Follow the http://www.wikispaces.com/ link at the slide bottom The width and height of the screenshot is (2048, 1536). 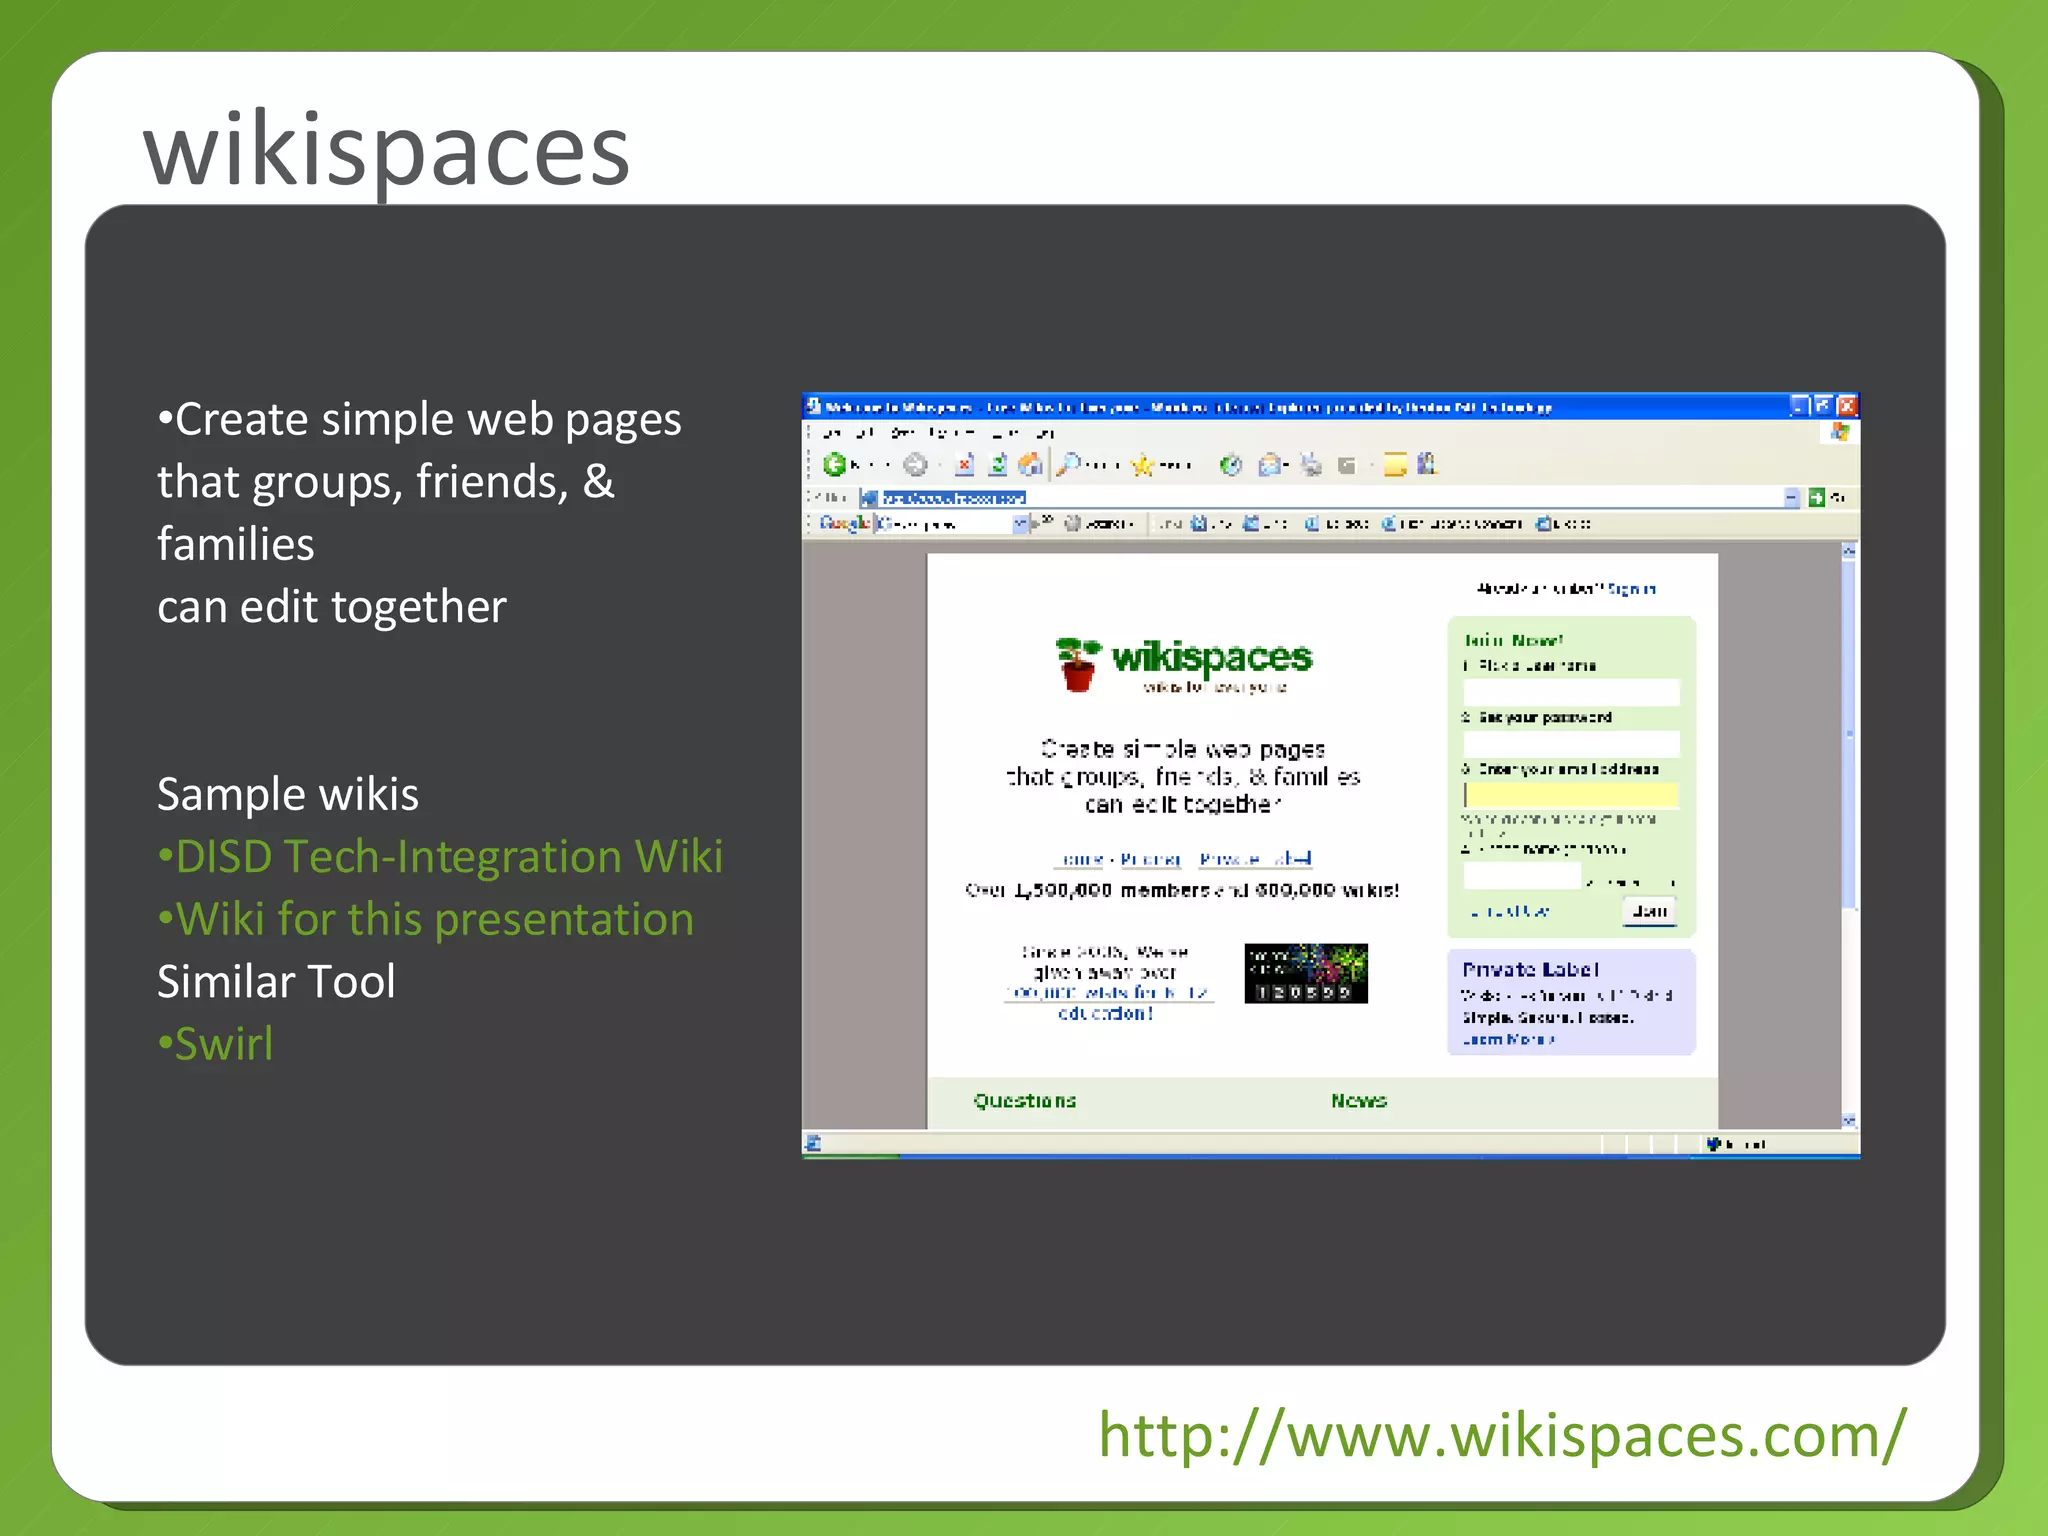click(x=1502, y=1434)
